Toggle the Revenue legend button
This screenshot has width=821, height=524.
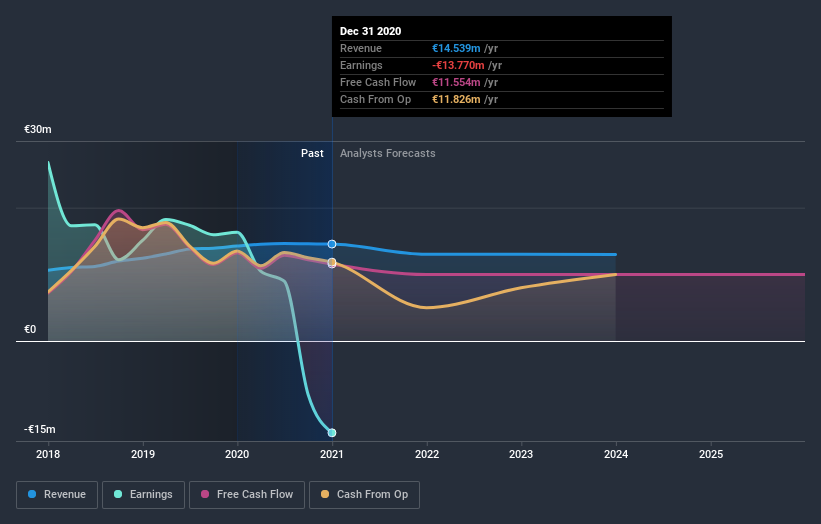(57, 495)
